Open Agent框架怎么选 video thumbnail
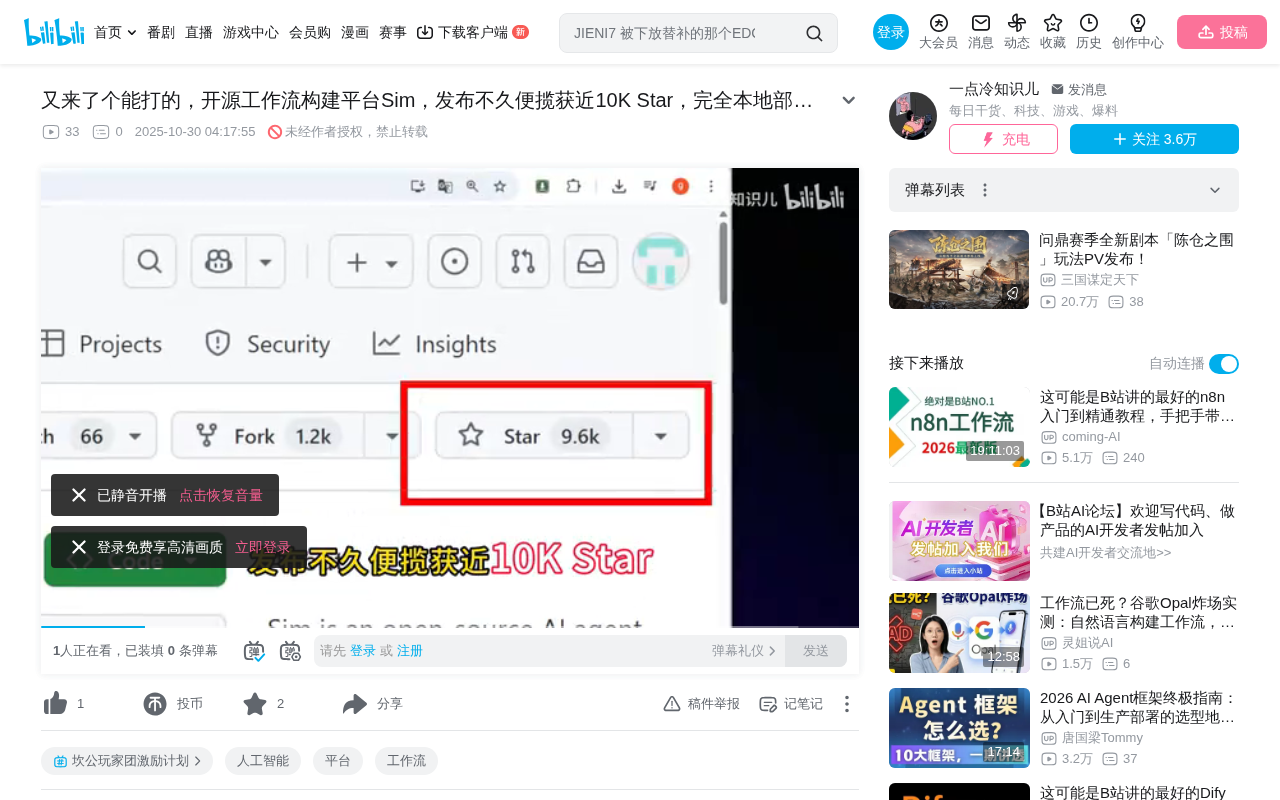The height and width of the screenshot is (800, 1280). [x=959, y=728]
